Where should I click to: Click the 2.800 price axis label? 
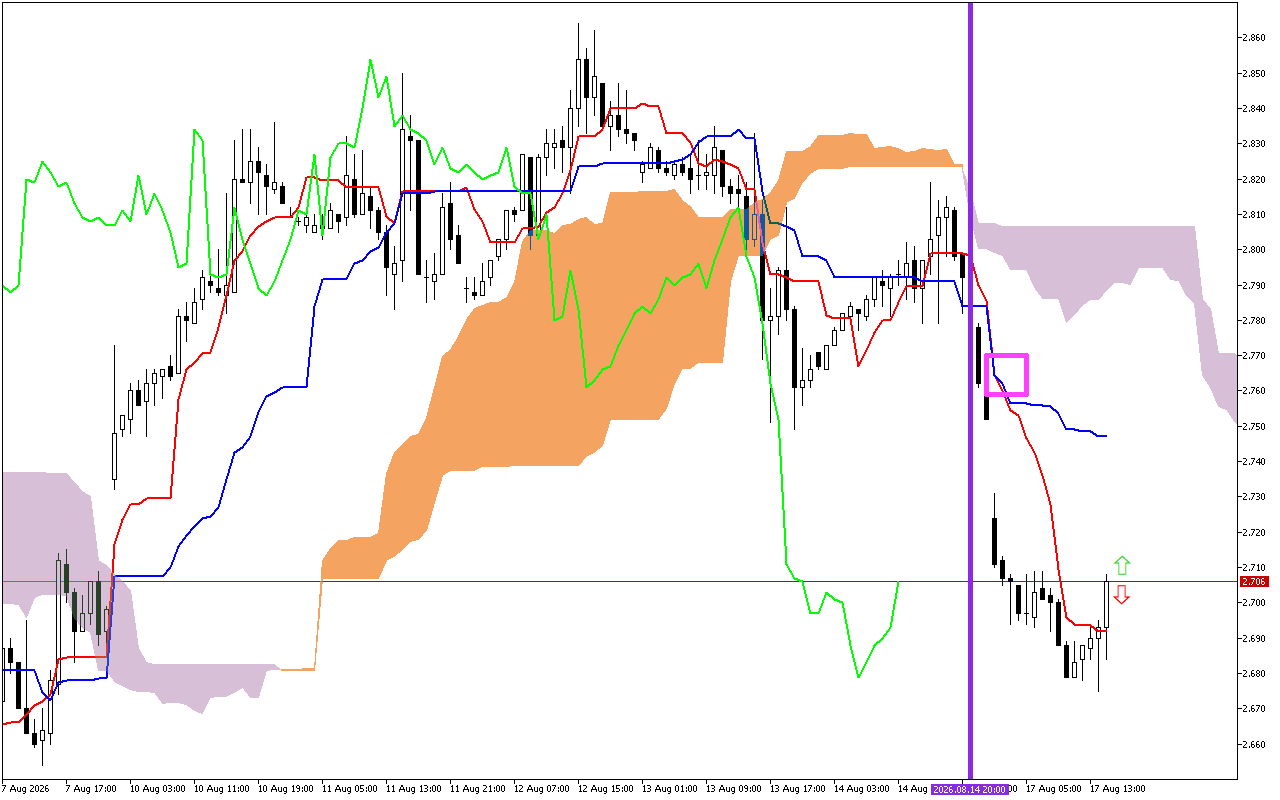(x=1253, y=250)
